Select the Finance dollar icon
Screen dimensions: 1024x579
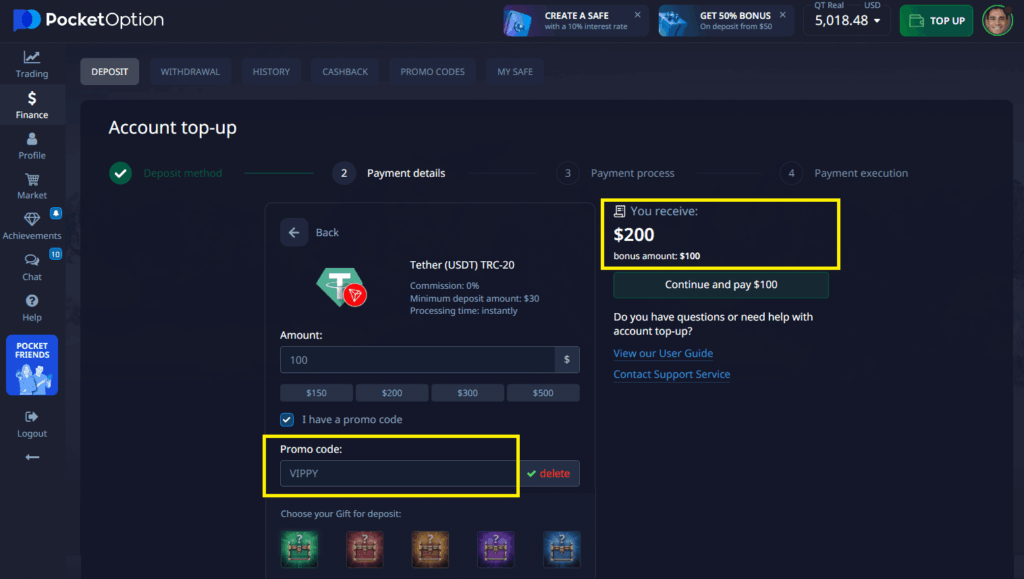coord(31,100)
